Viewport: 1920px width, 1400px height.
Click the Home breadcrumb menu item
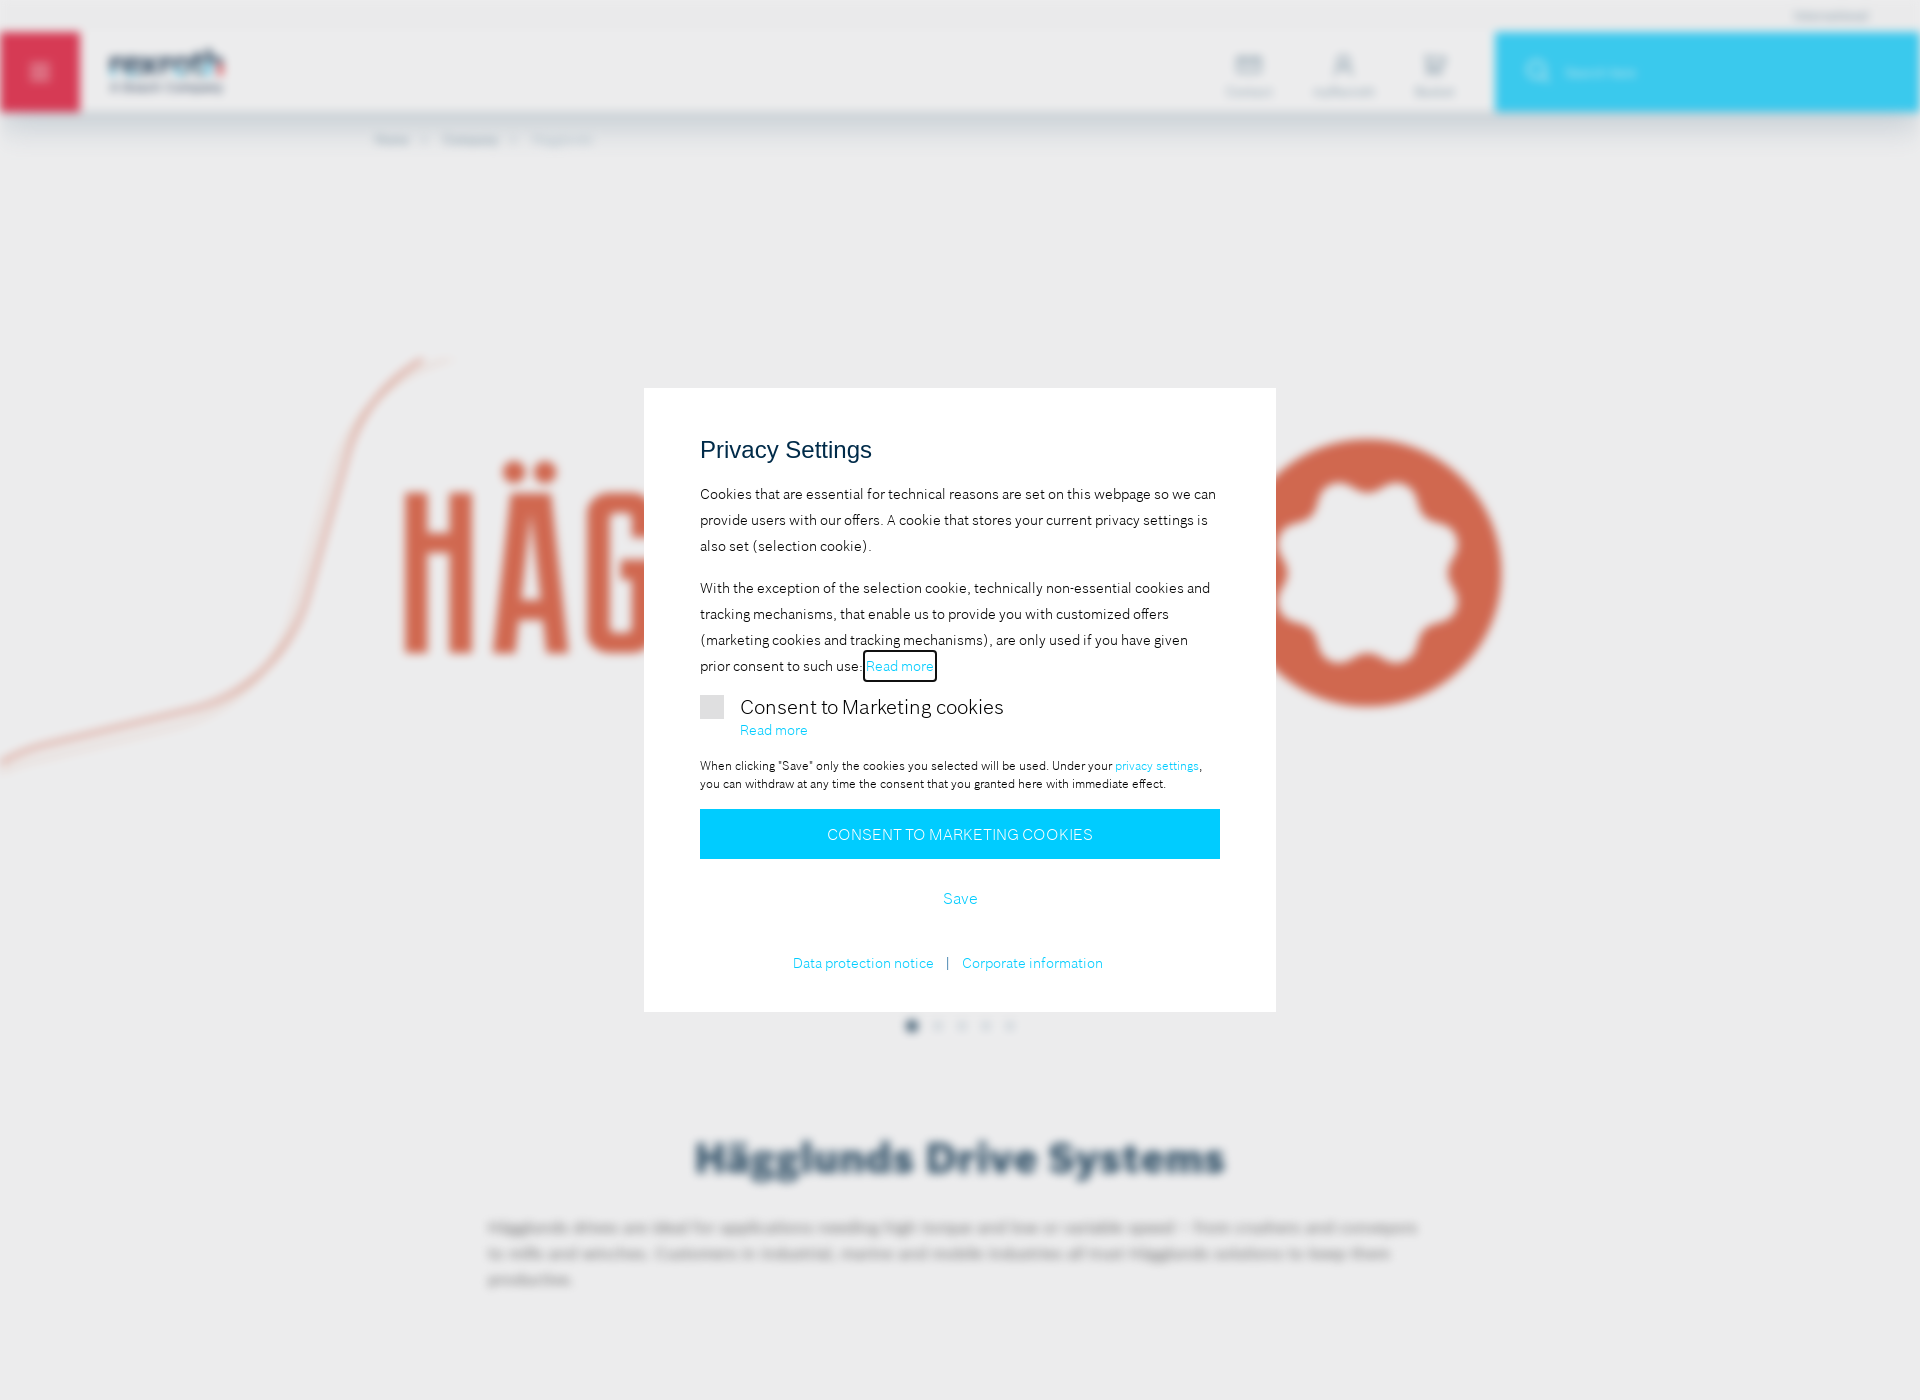pyautogui.click(x=392, y=139)
